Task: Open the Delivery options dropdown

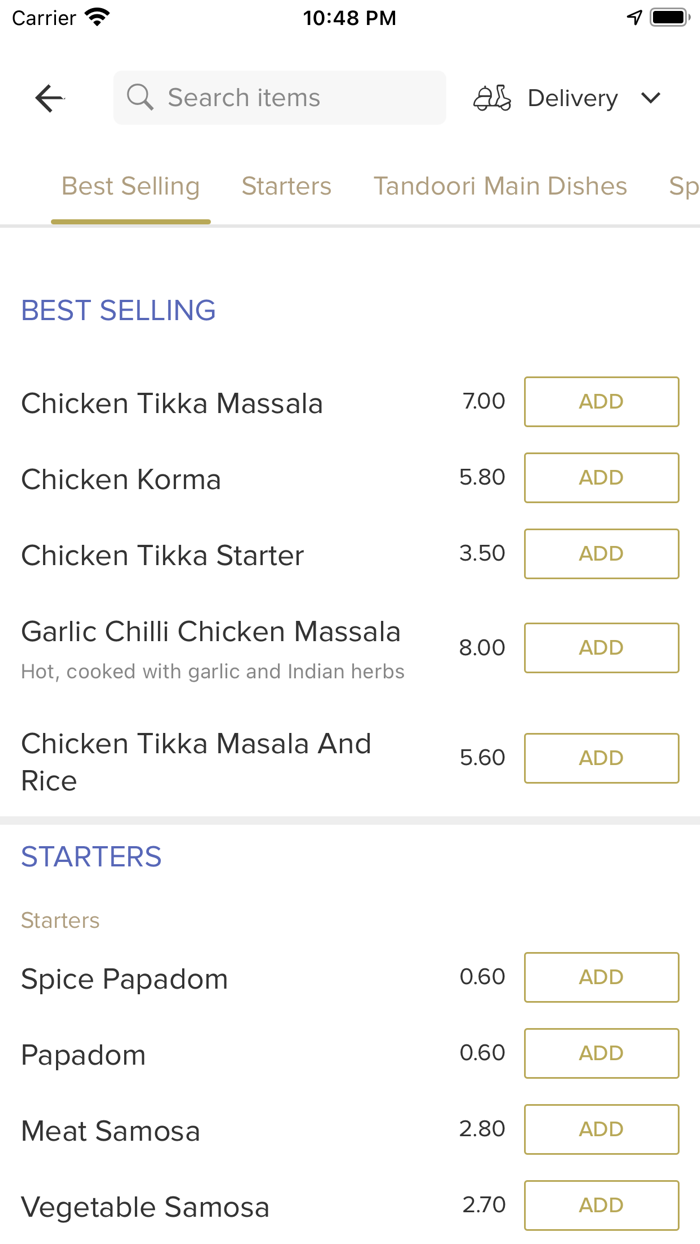Action: (572, 97)
